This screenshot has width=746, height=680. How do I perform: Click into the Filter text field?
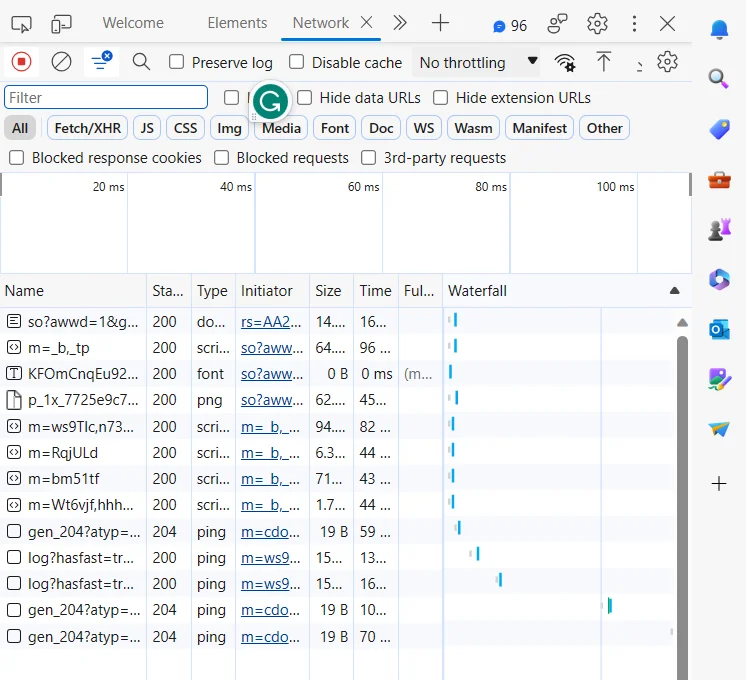pyautogui.click(x=106, y=97)
